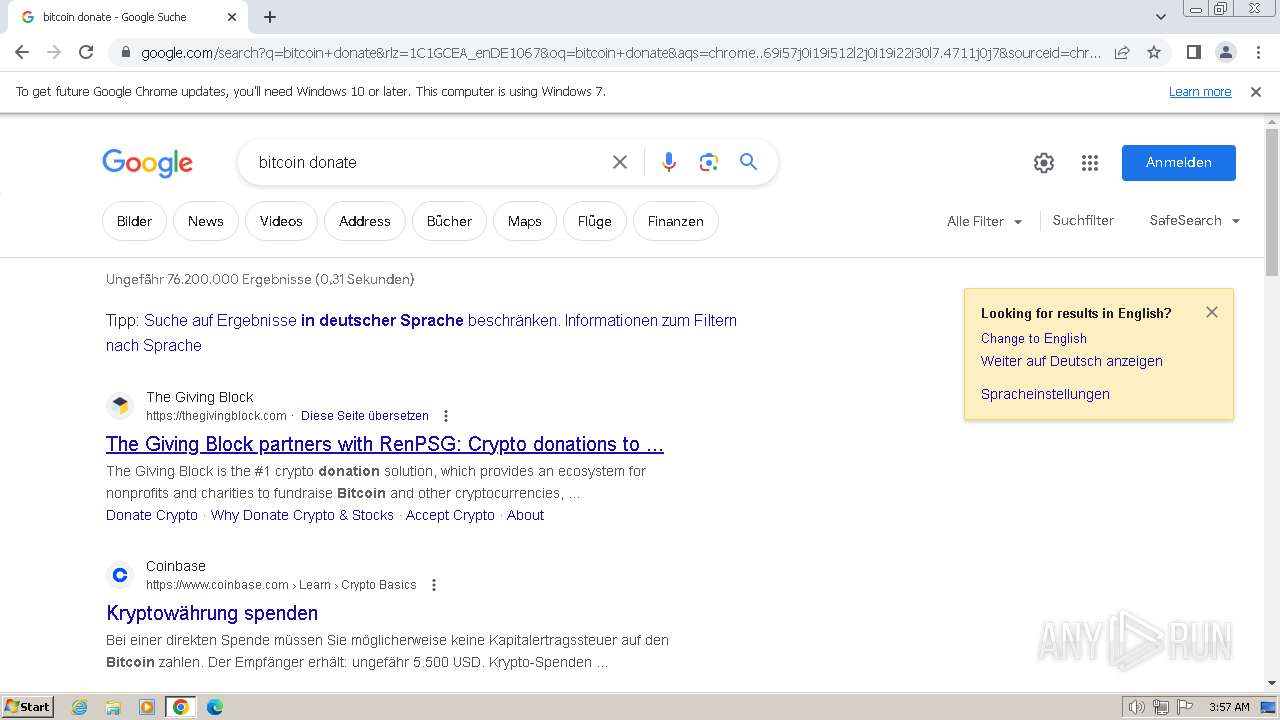Bookmark this page with the star icon
The height and width of the screenshot is (720, 1280).
click(1154, 52)
